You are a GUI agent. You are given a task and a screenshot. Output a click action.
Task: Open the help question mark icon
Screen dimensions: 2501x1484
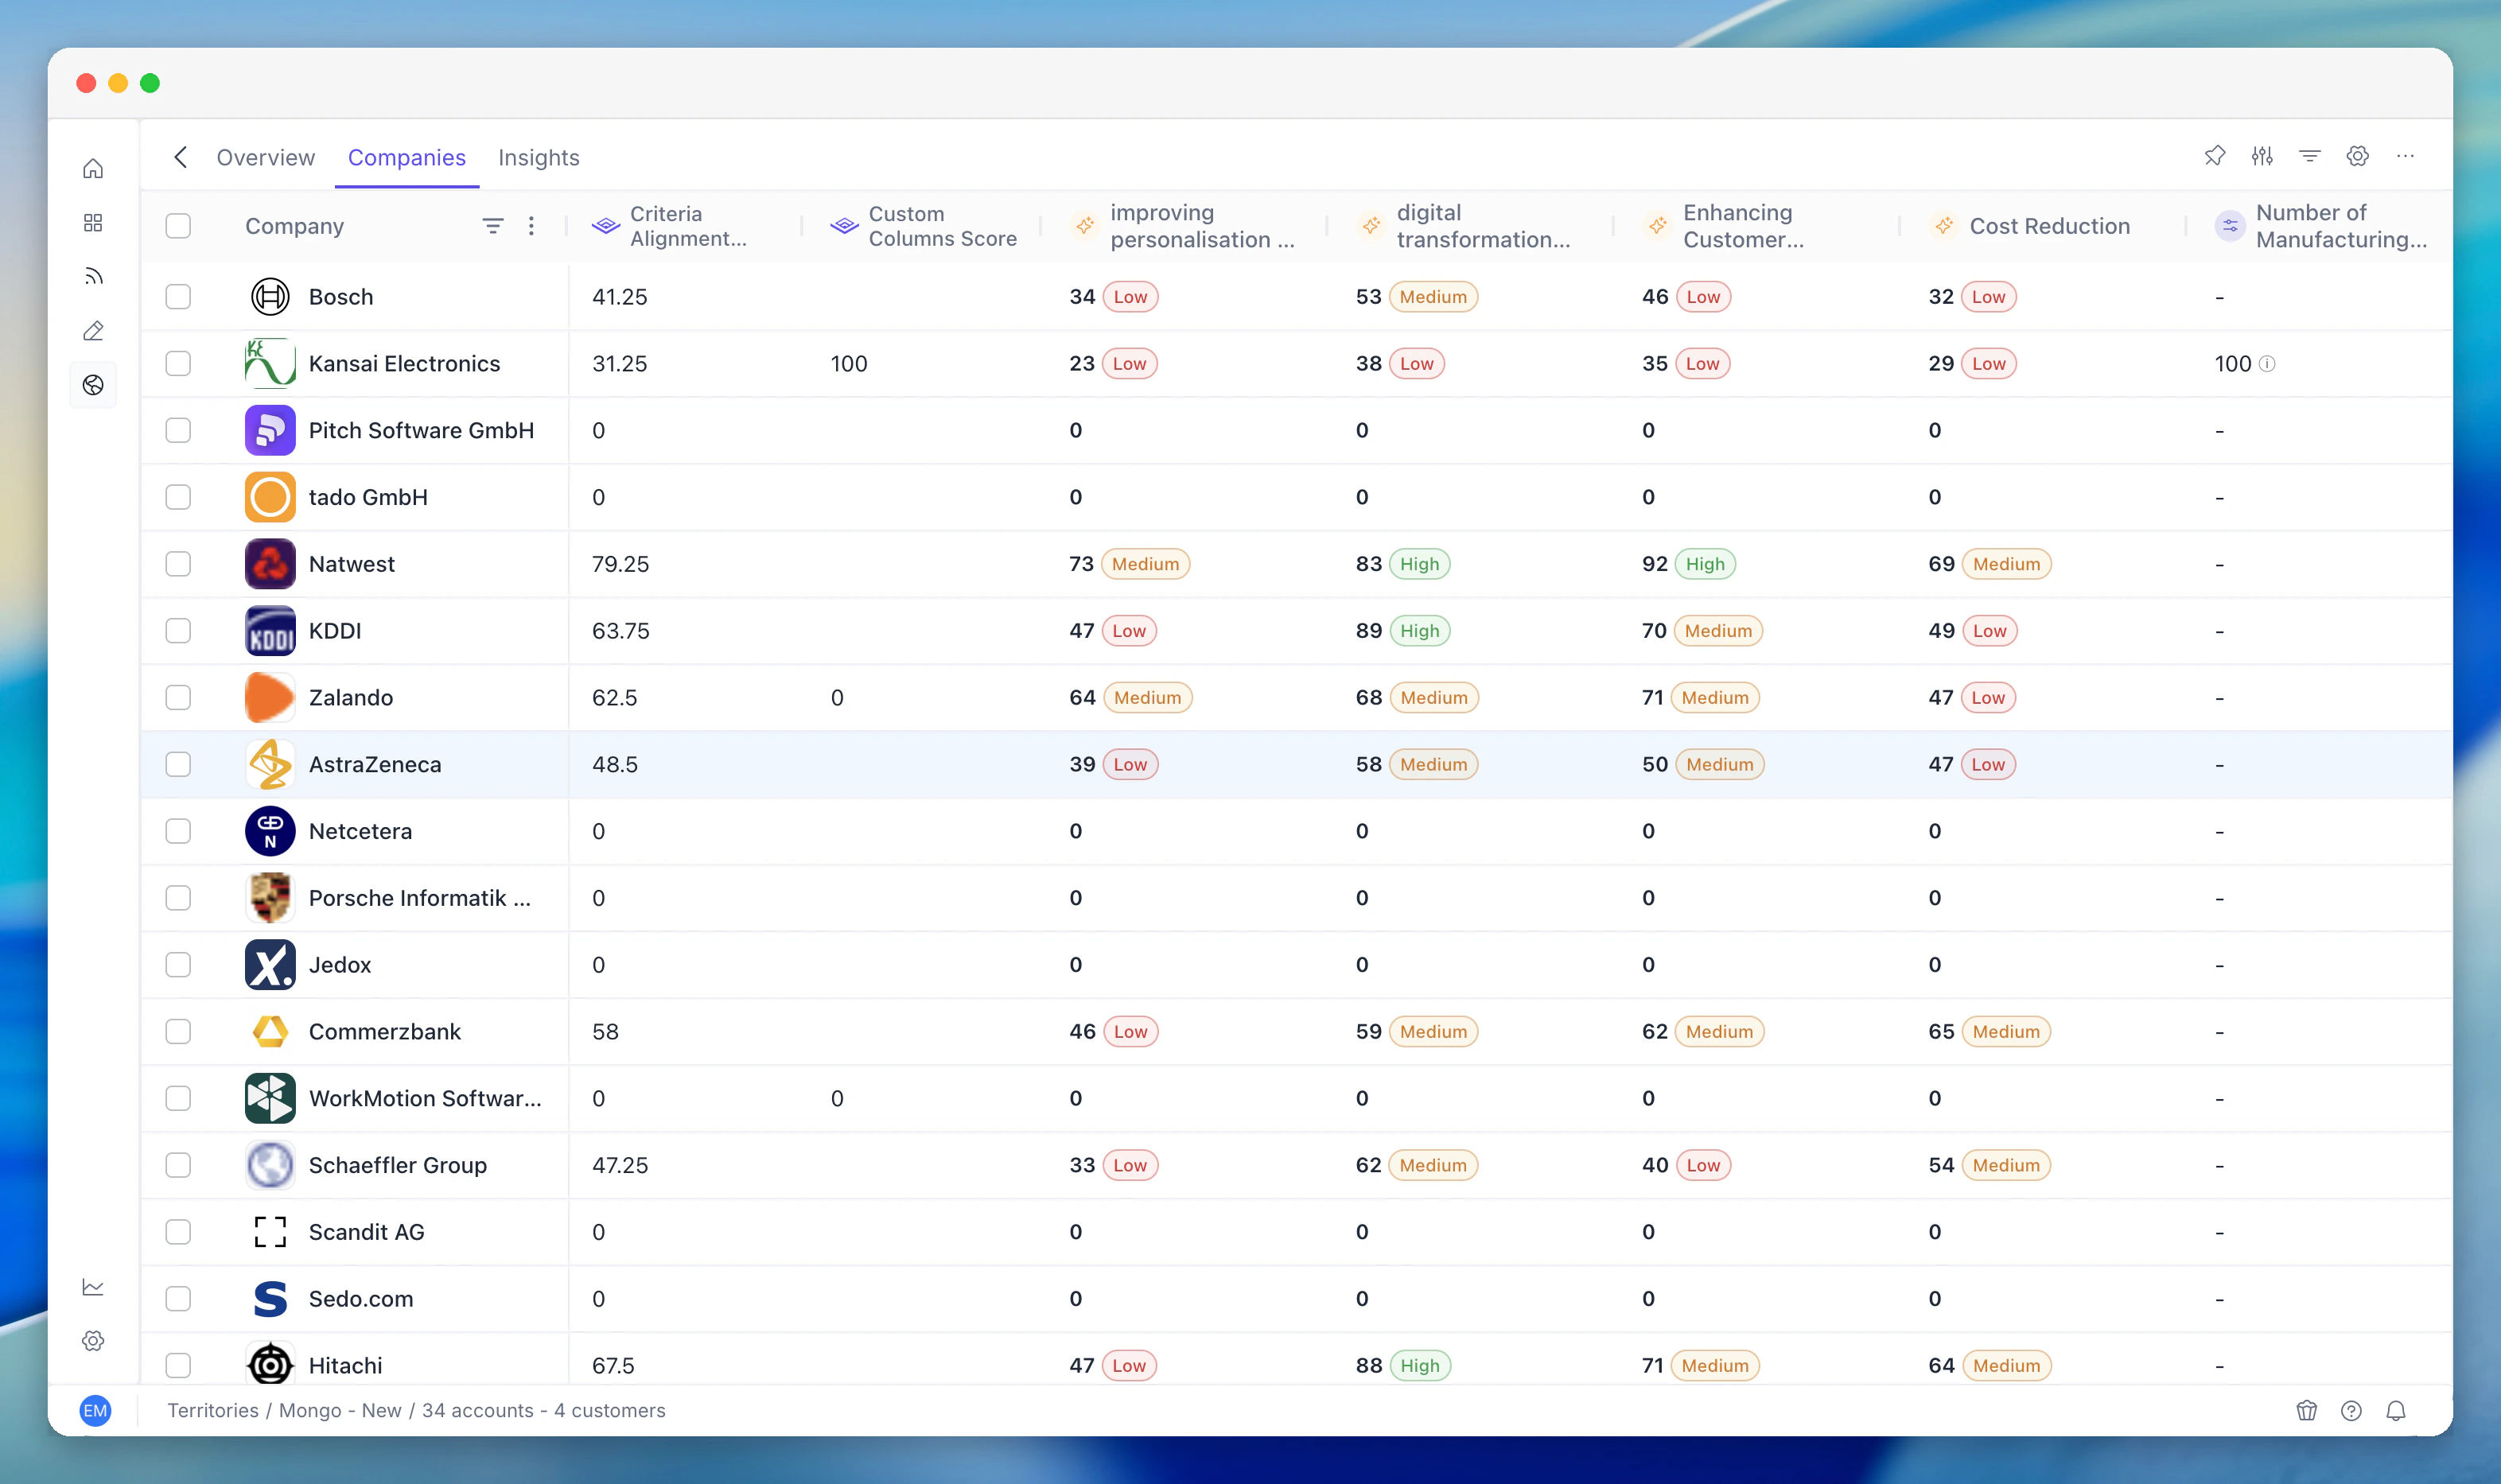point(2351,1410)
